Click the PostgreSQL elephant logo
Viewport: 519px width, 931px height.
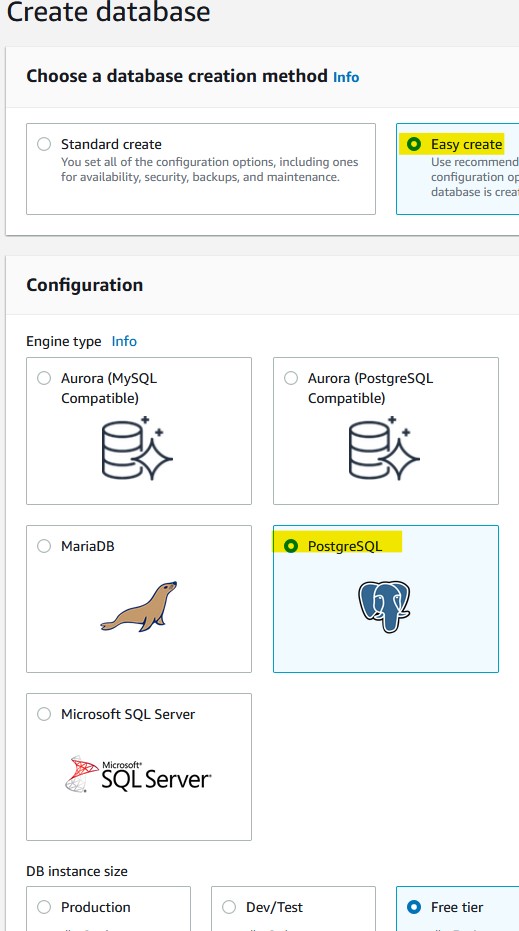coord(384,606)
